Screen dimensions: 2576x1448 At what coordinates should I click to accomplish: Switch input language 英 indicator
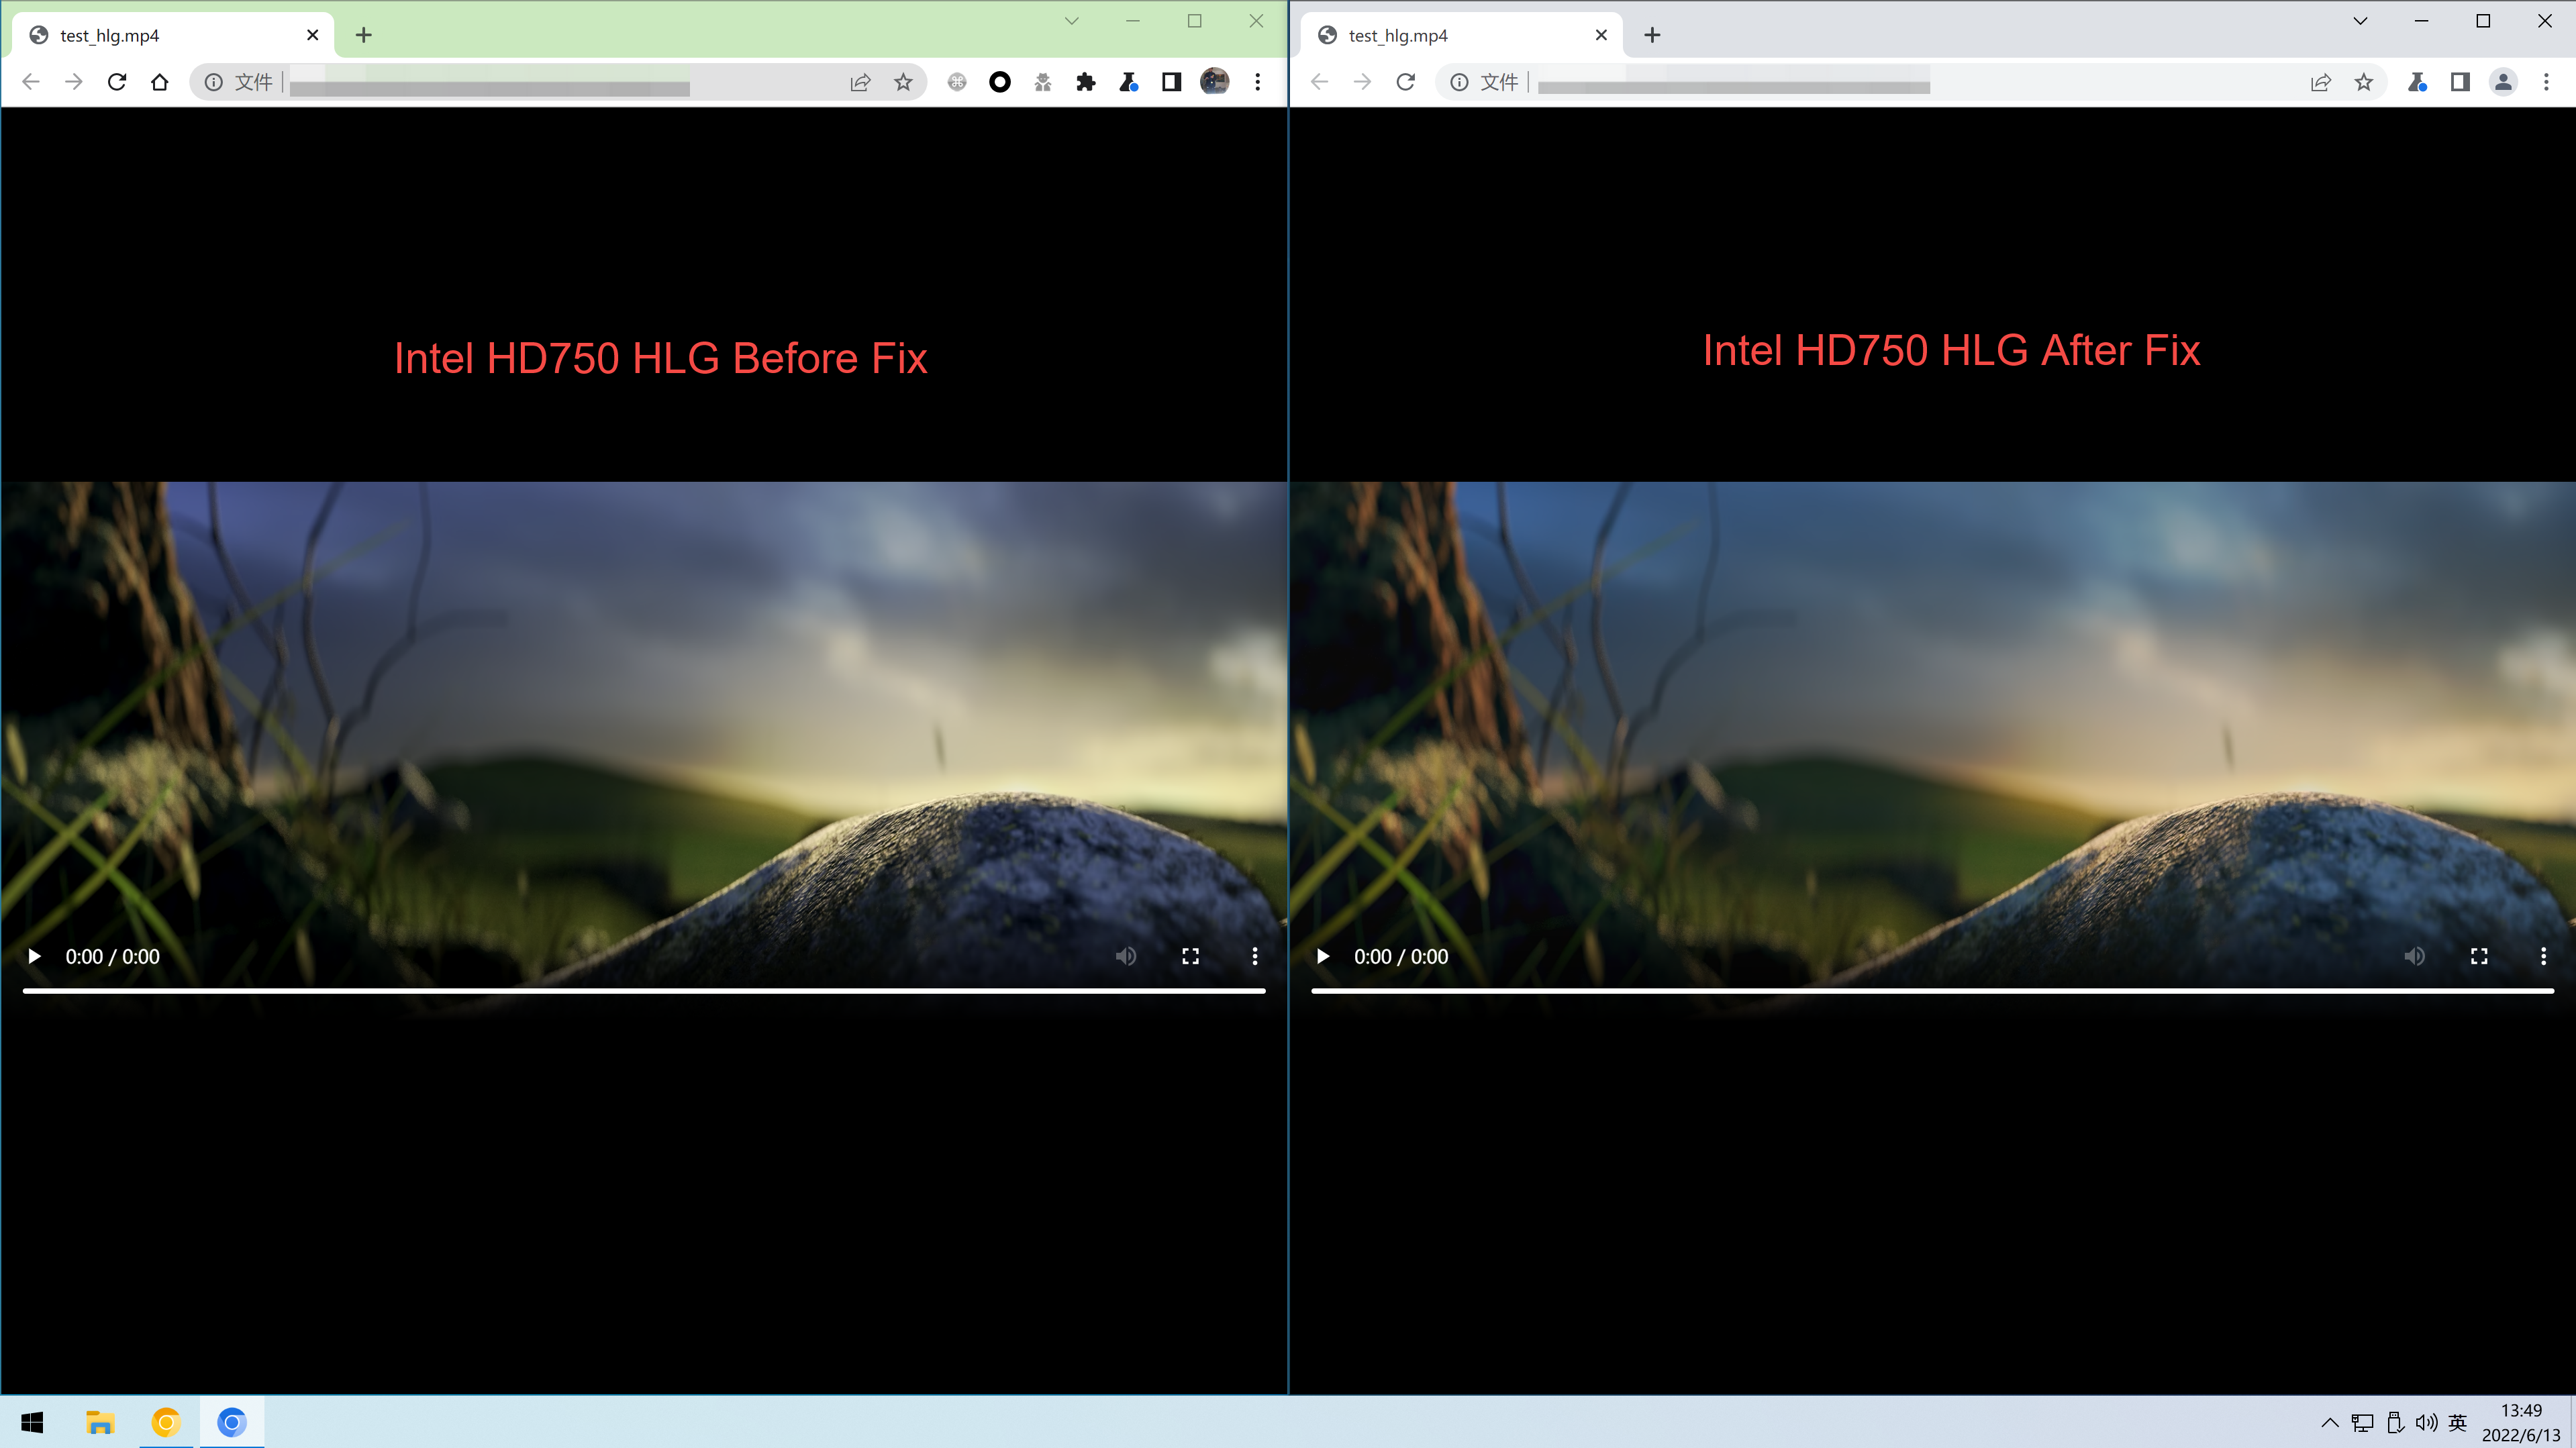point(2458,1422)
